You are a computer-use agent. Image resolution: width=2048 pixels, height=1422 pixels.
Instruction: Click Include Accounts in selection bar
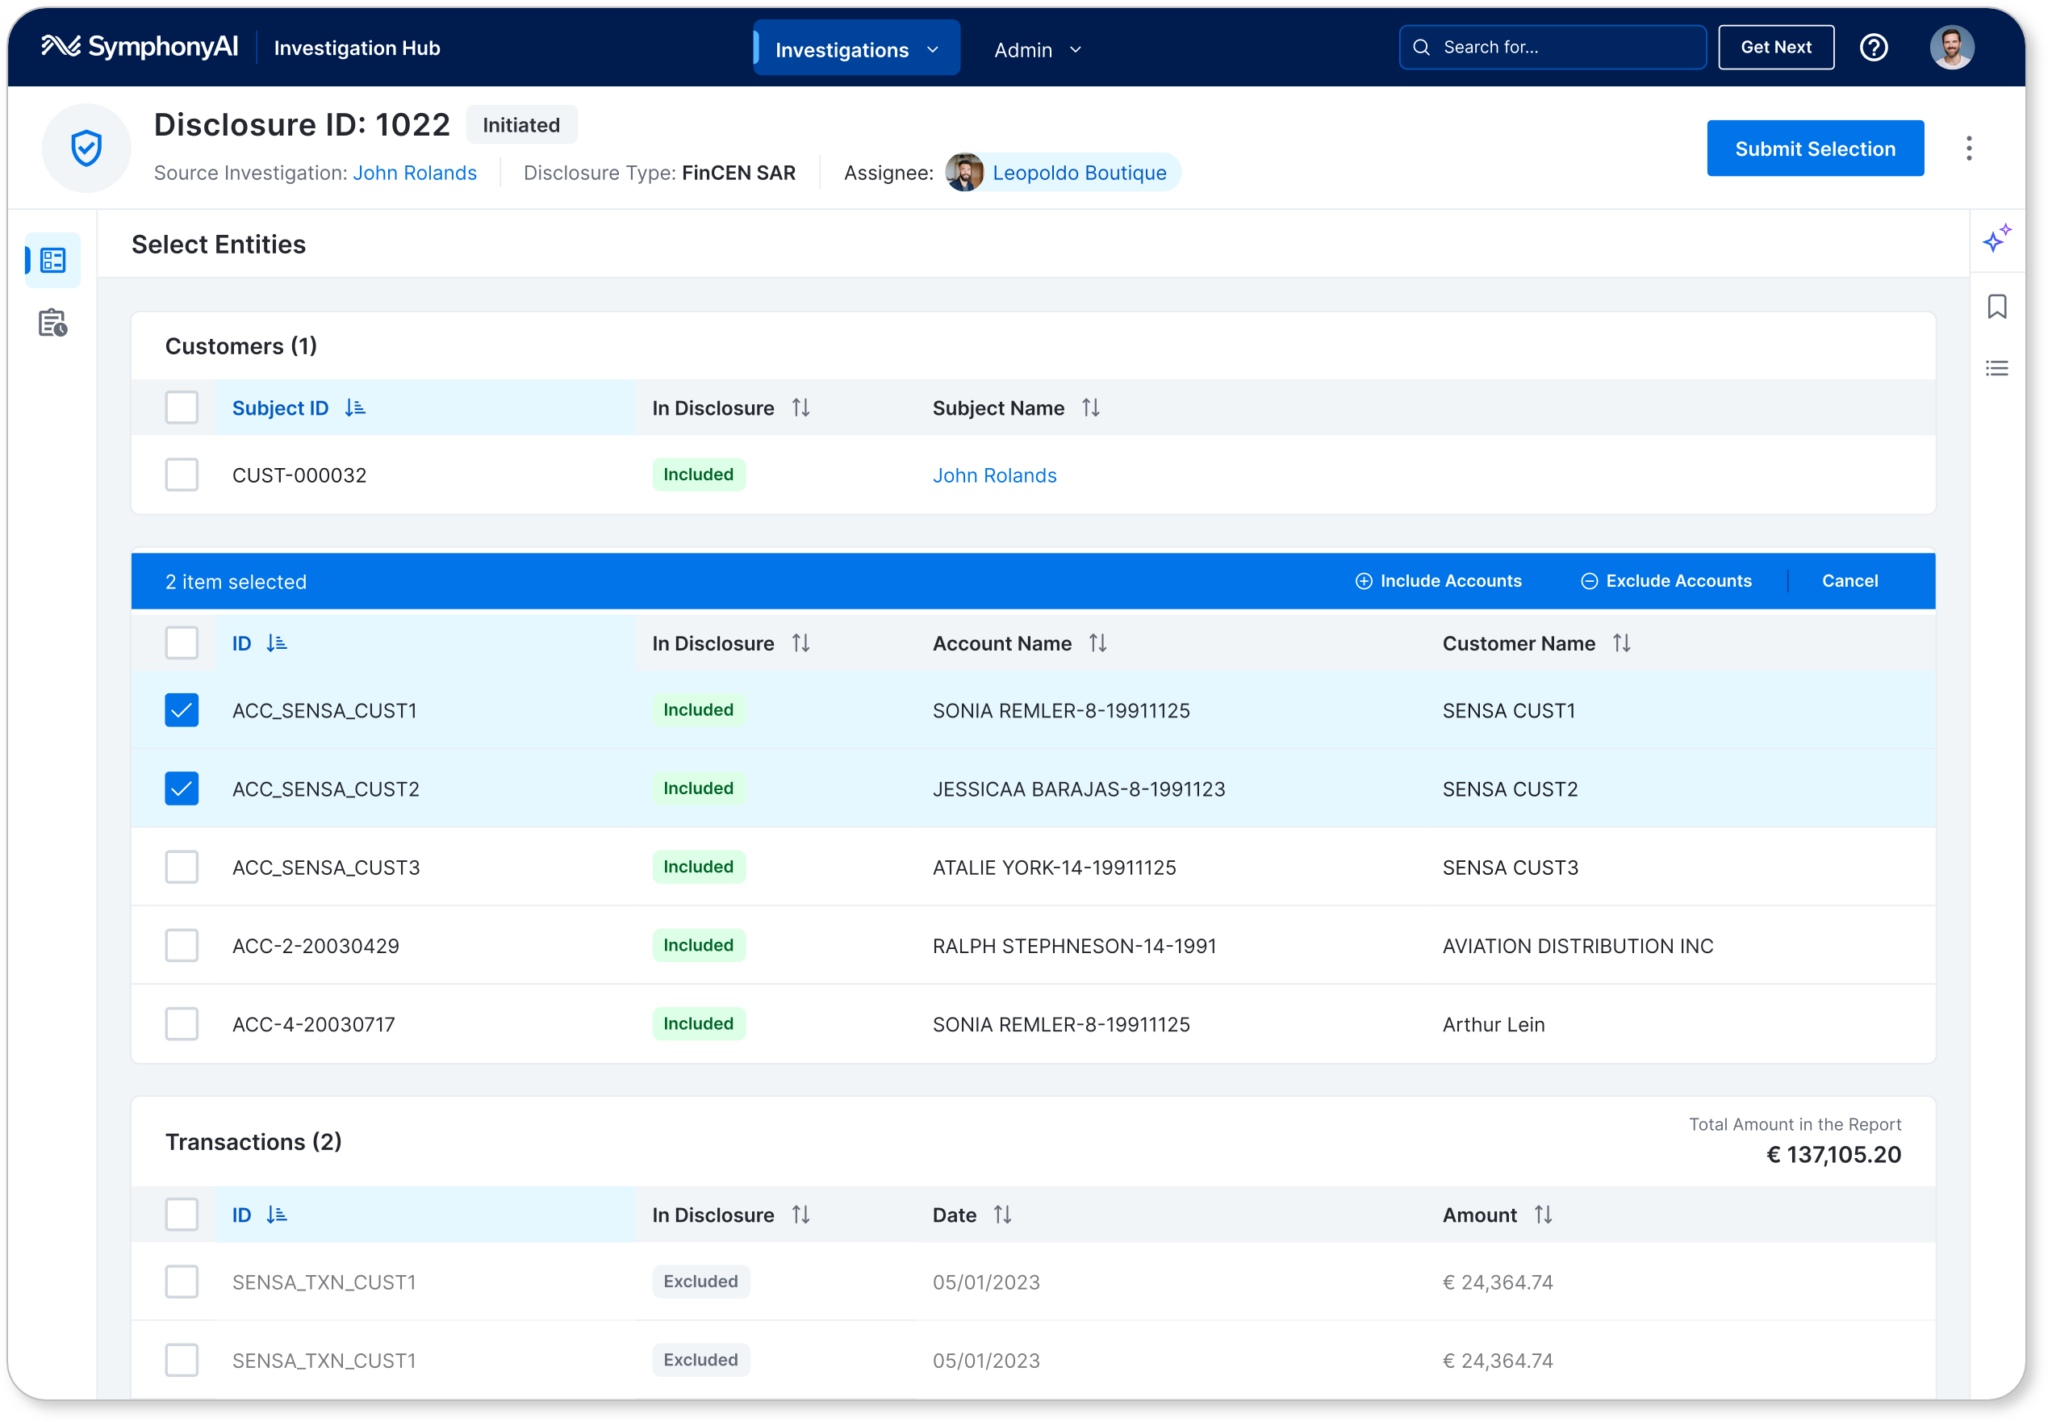click(1438, 581)
